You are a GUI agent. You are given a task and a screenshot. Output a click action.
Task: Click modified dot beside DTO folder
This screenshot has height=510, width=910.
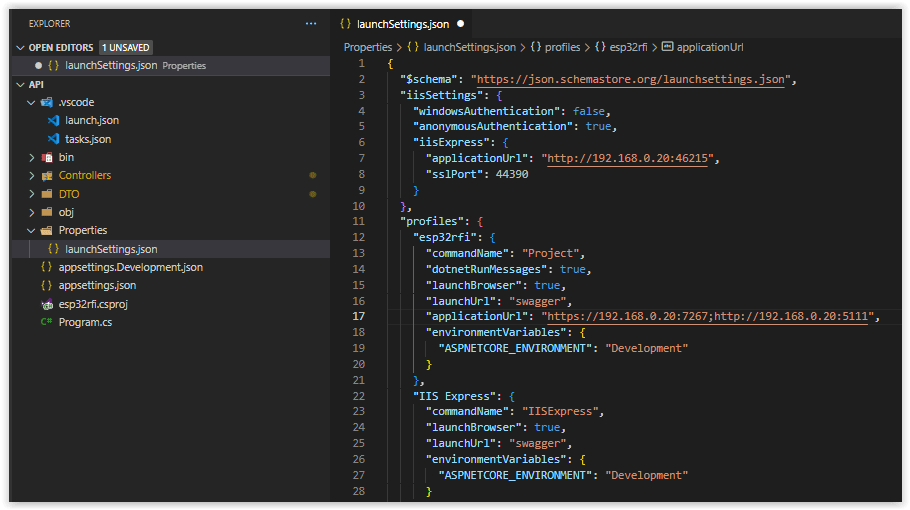point(313,194)
